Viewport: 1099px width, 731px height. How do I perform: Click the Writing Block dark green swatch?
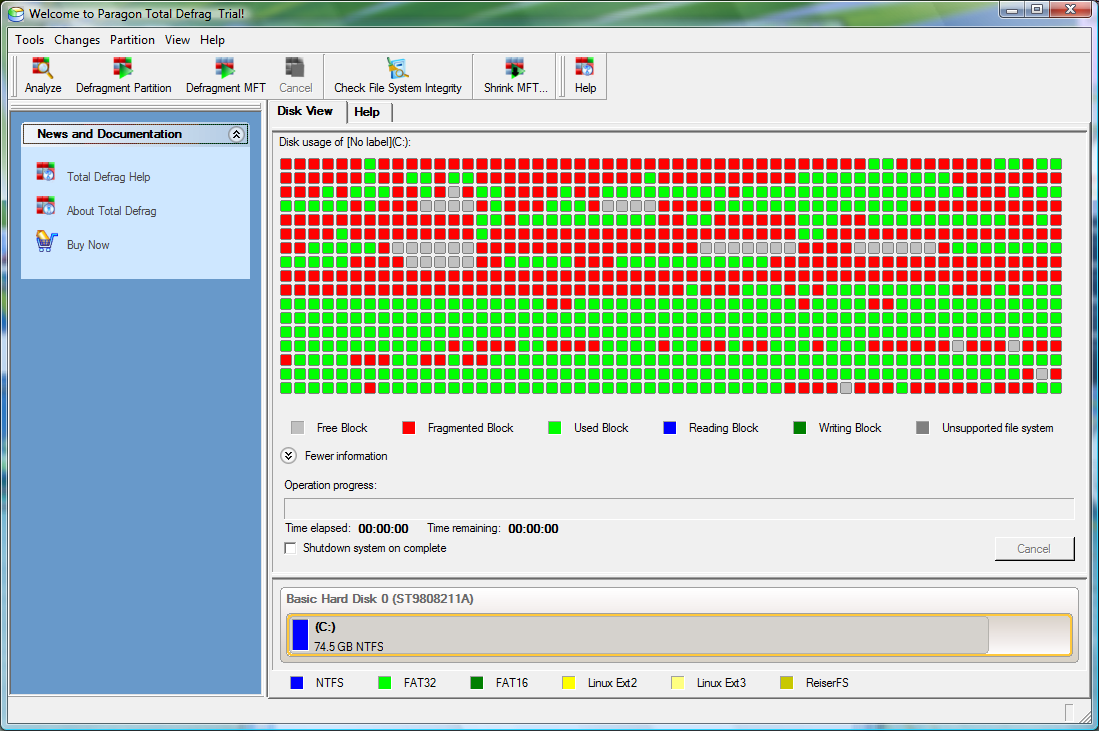(800, 428)
